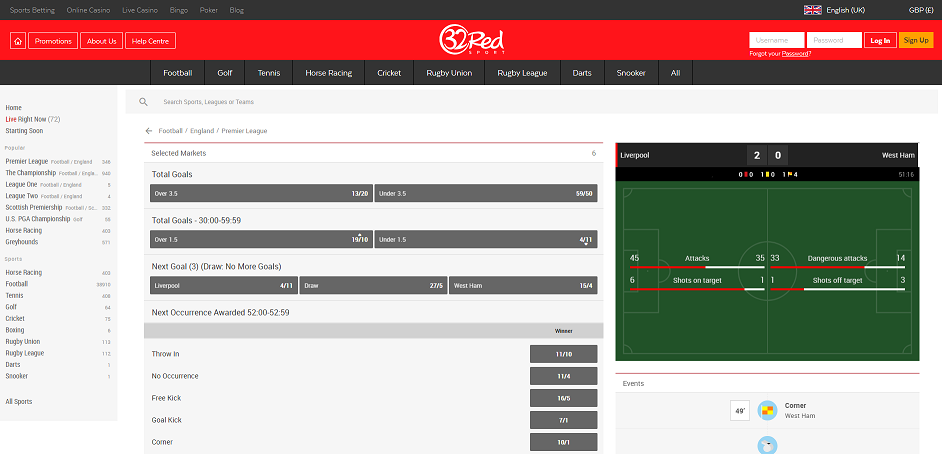Collapse the Selected Markets header
This screenshot has height=454, width=942.
[x=374, y=153]
